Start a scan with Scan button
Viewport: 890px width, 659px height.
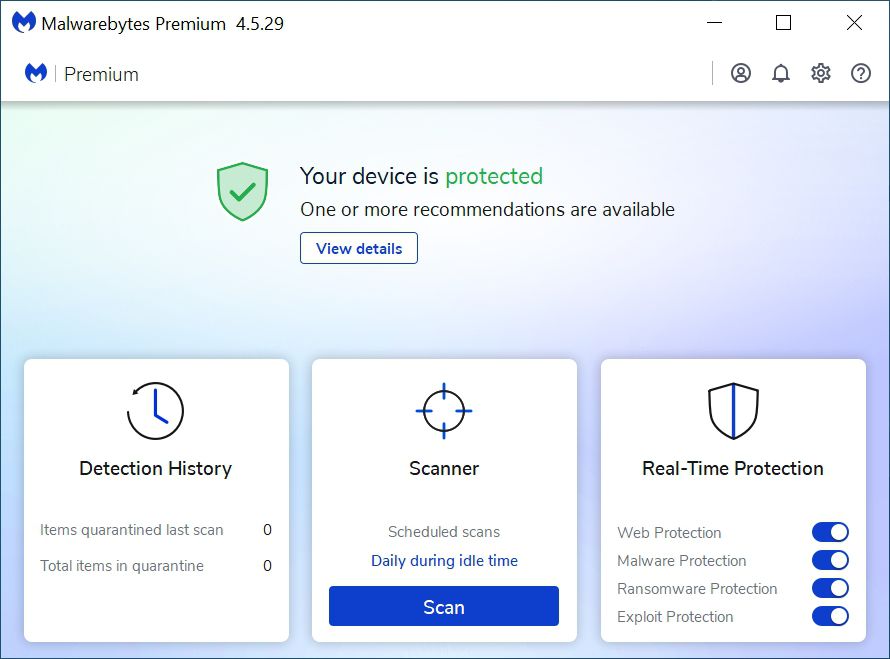(x=444, y=606)
